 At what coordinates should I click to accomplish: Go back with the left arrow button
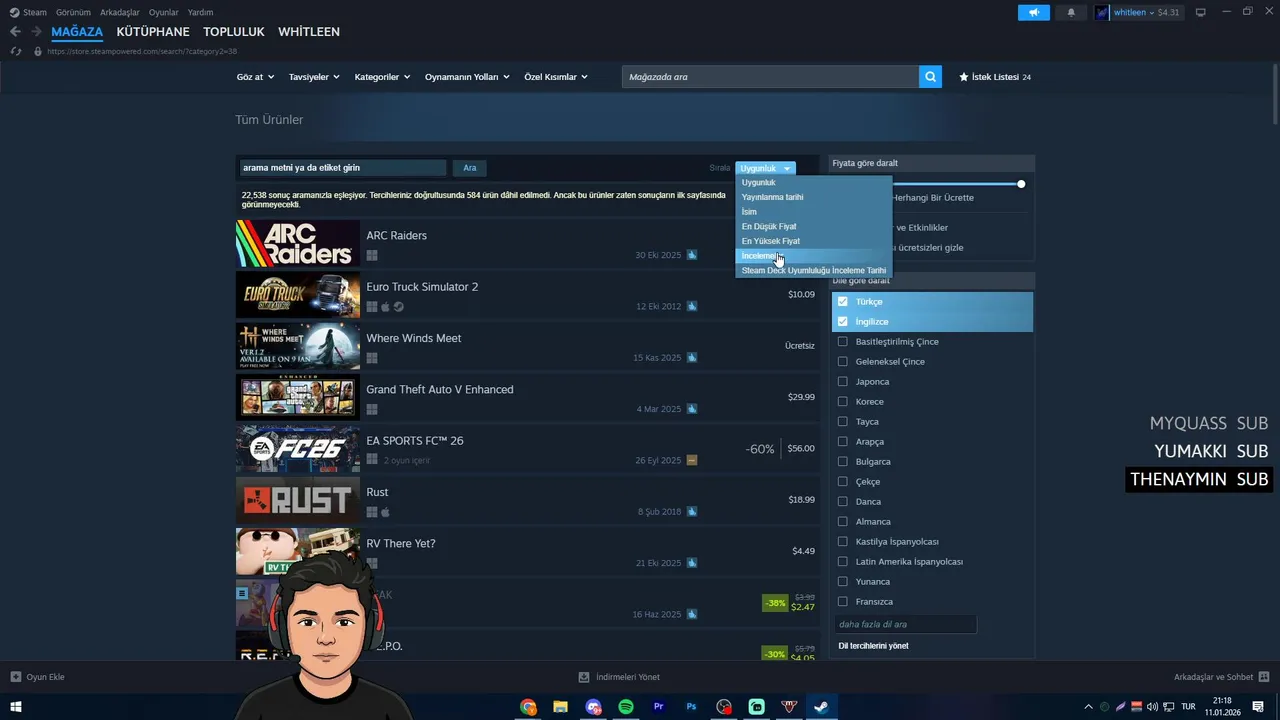coord(15,32)
